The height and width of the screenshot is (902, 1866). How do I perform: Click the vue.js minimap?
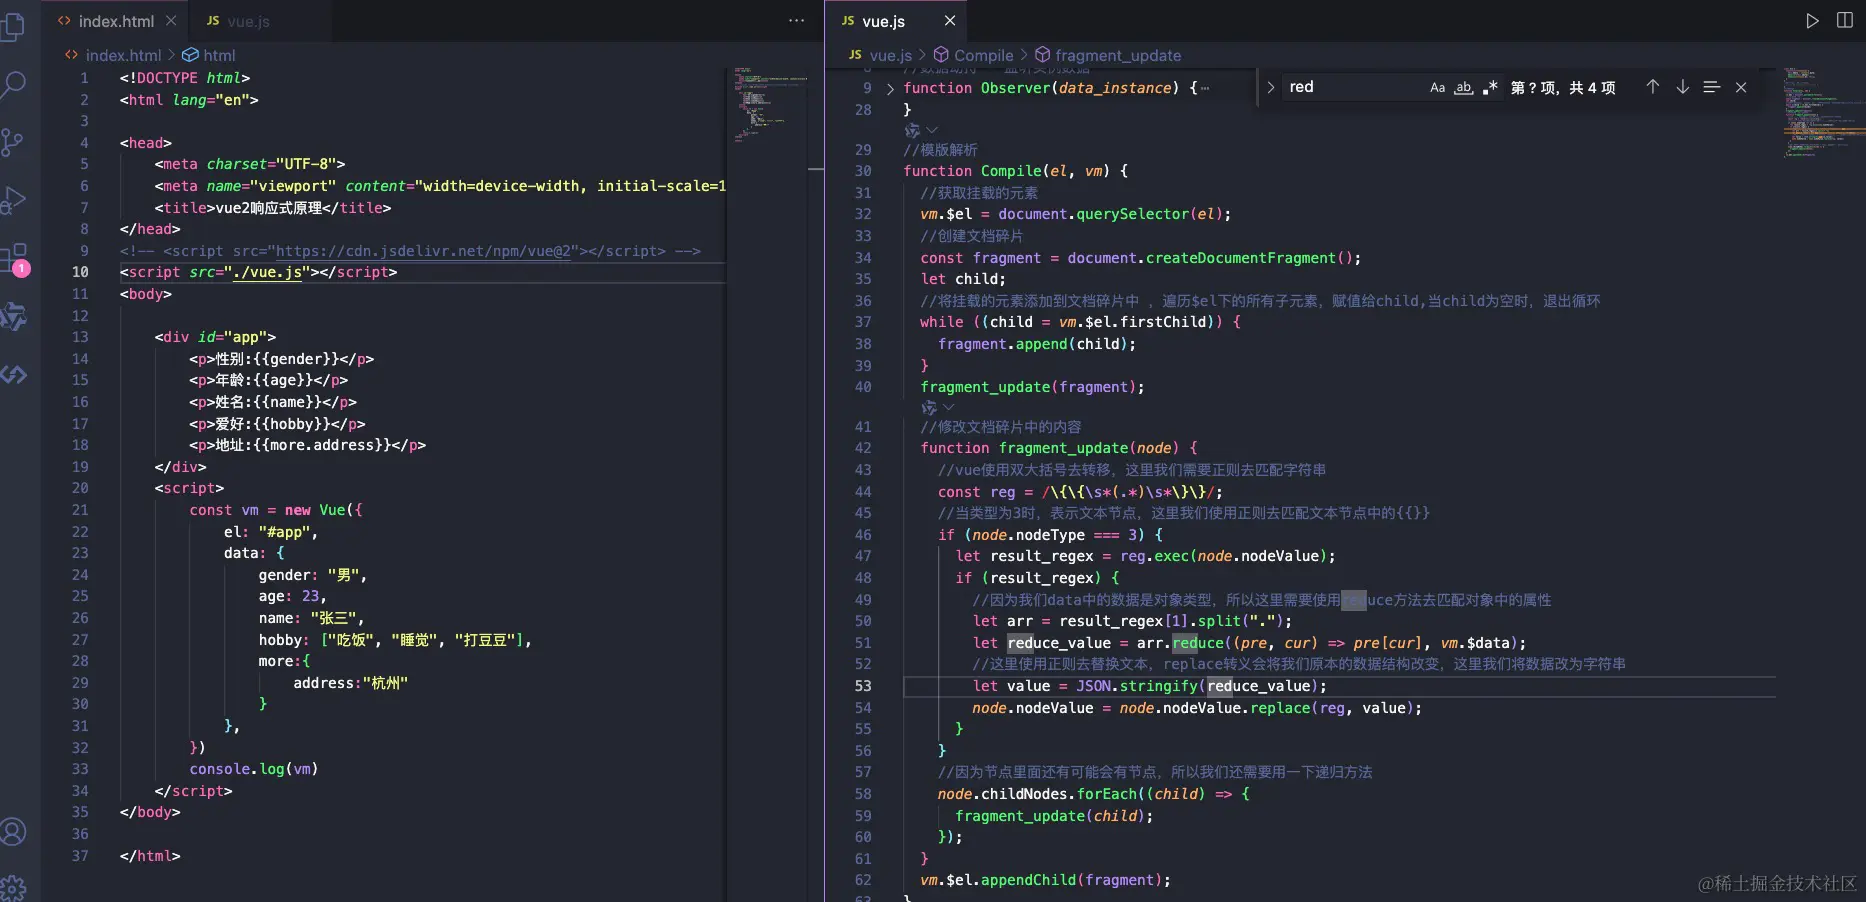[x=1824, y=112]
